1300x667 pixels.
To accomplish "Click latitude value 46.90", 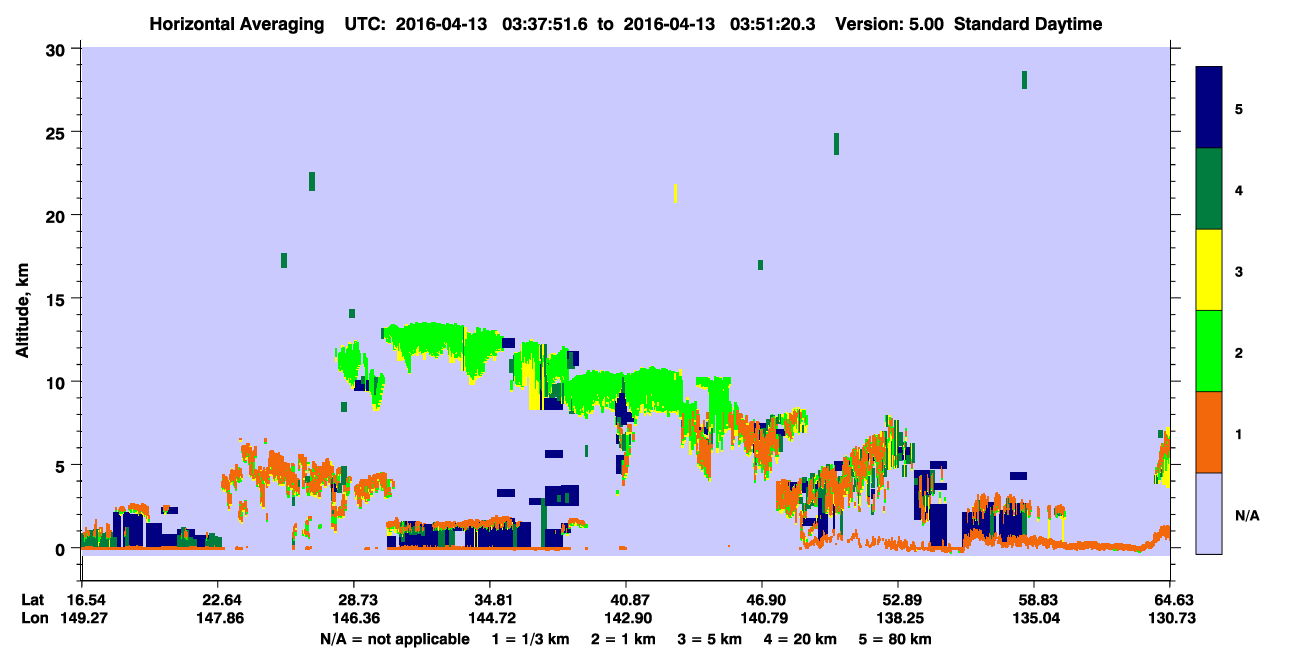I will point(762,600).
